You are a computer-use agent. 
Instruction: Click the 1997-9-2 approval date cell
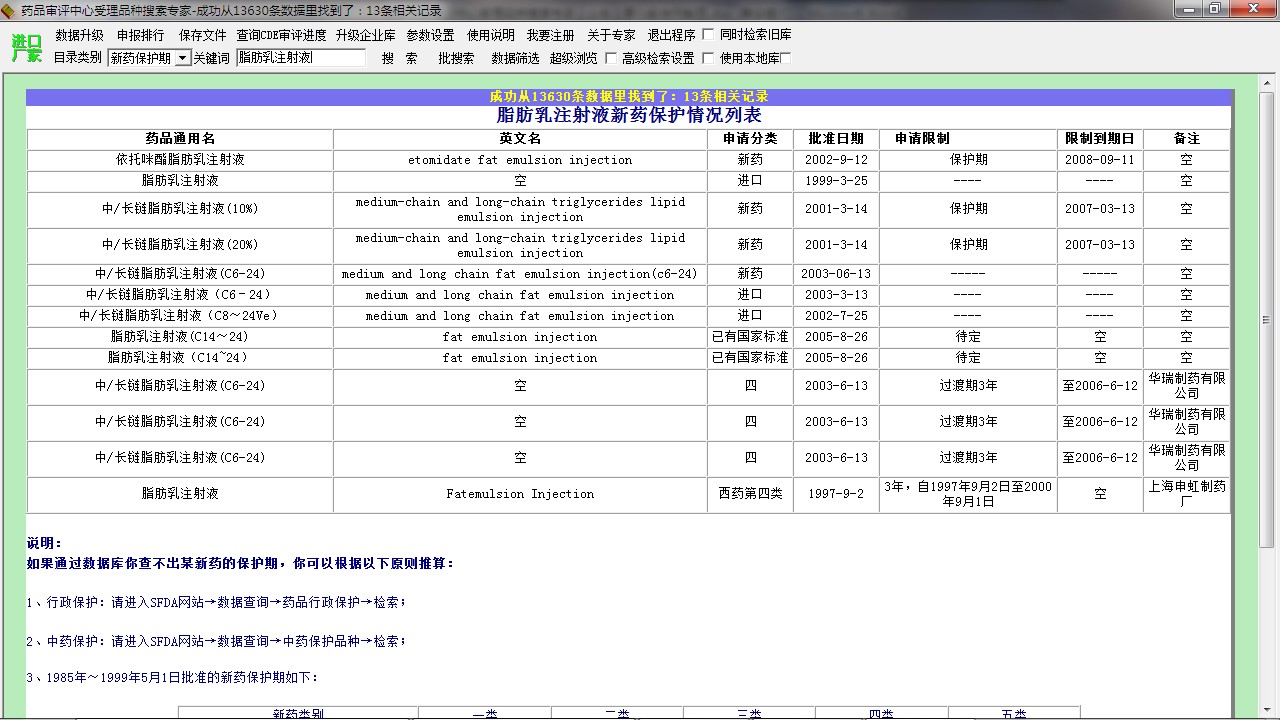coord(836,494)
